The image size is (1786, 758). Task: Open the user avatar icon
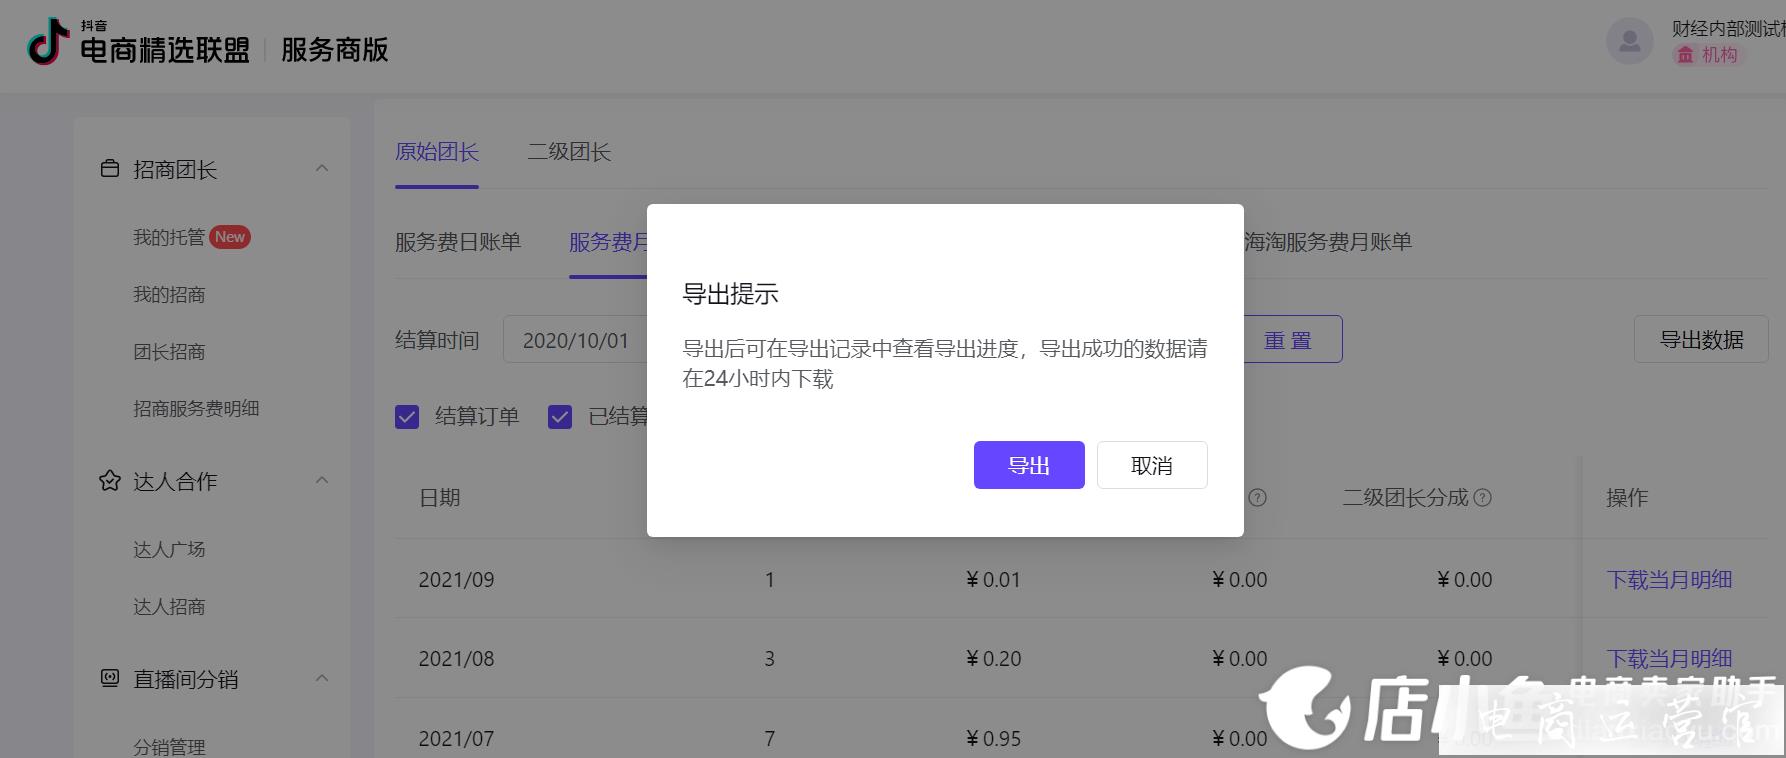[x=1629, y=42]
